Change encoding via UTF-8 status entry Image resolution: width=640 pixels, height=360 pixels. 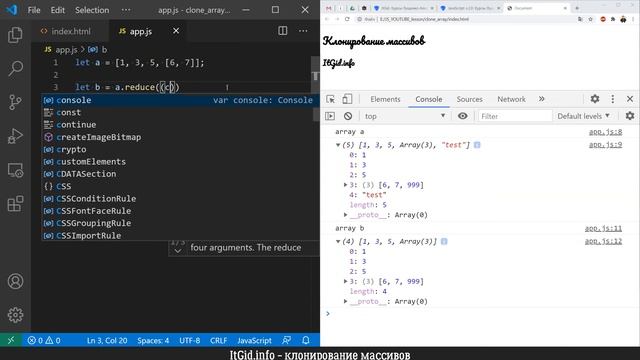[189, 340]
